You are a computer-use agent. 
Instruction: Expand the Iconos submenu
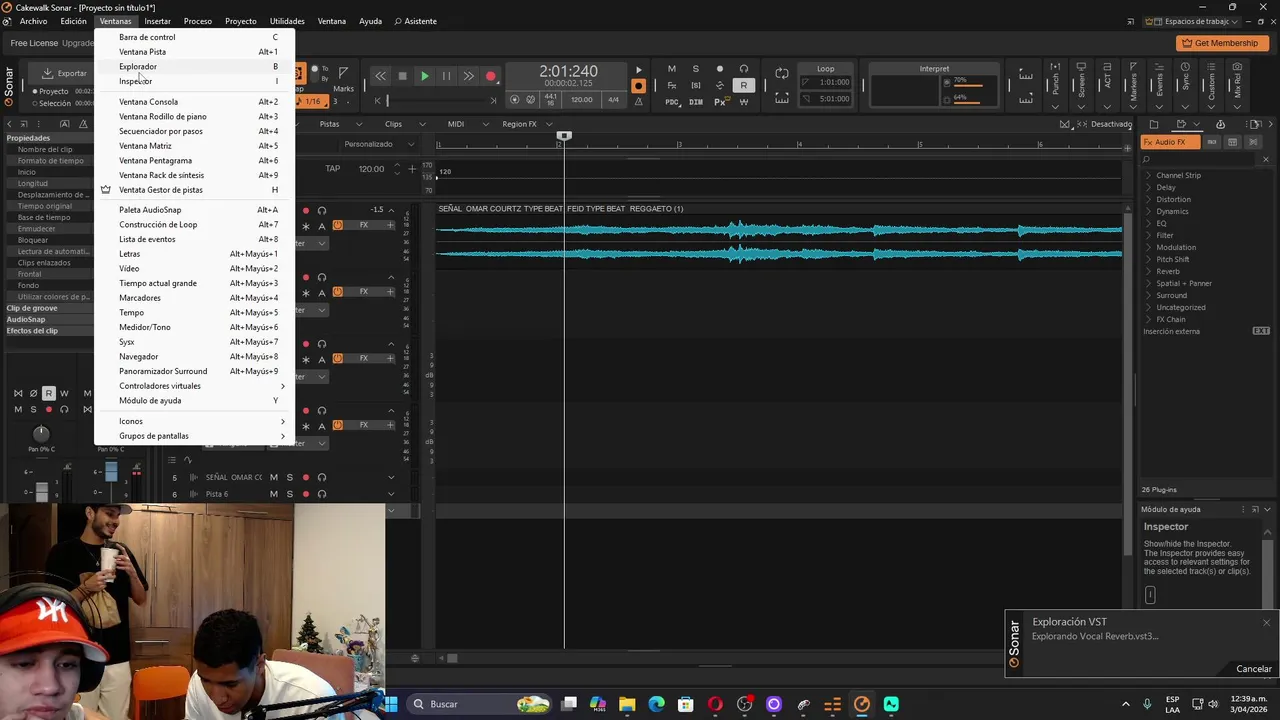[x=195, y=421]
